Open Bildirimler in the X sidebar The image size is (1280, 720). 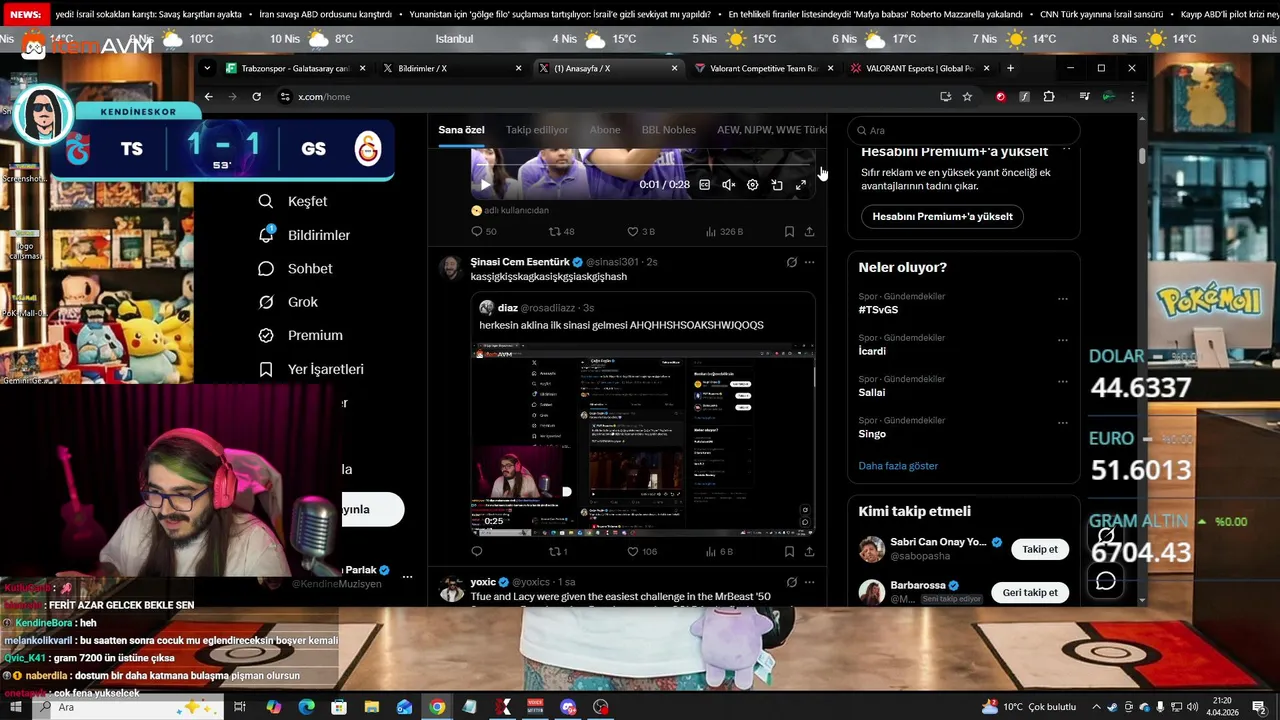[x=304, y=235]
